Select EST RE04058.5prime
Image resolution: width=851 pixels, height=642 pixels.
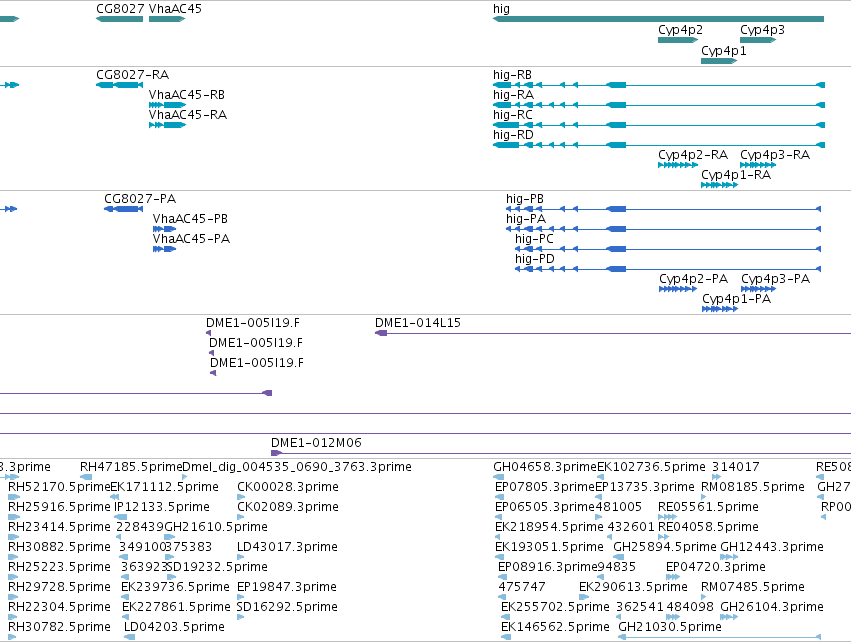[708, 527]
